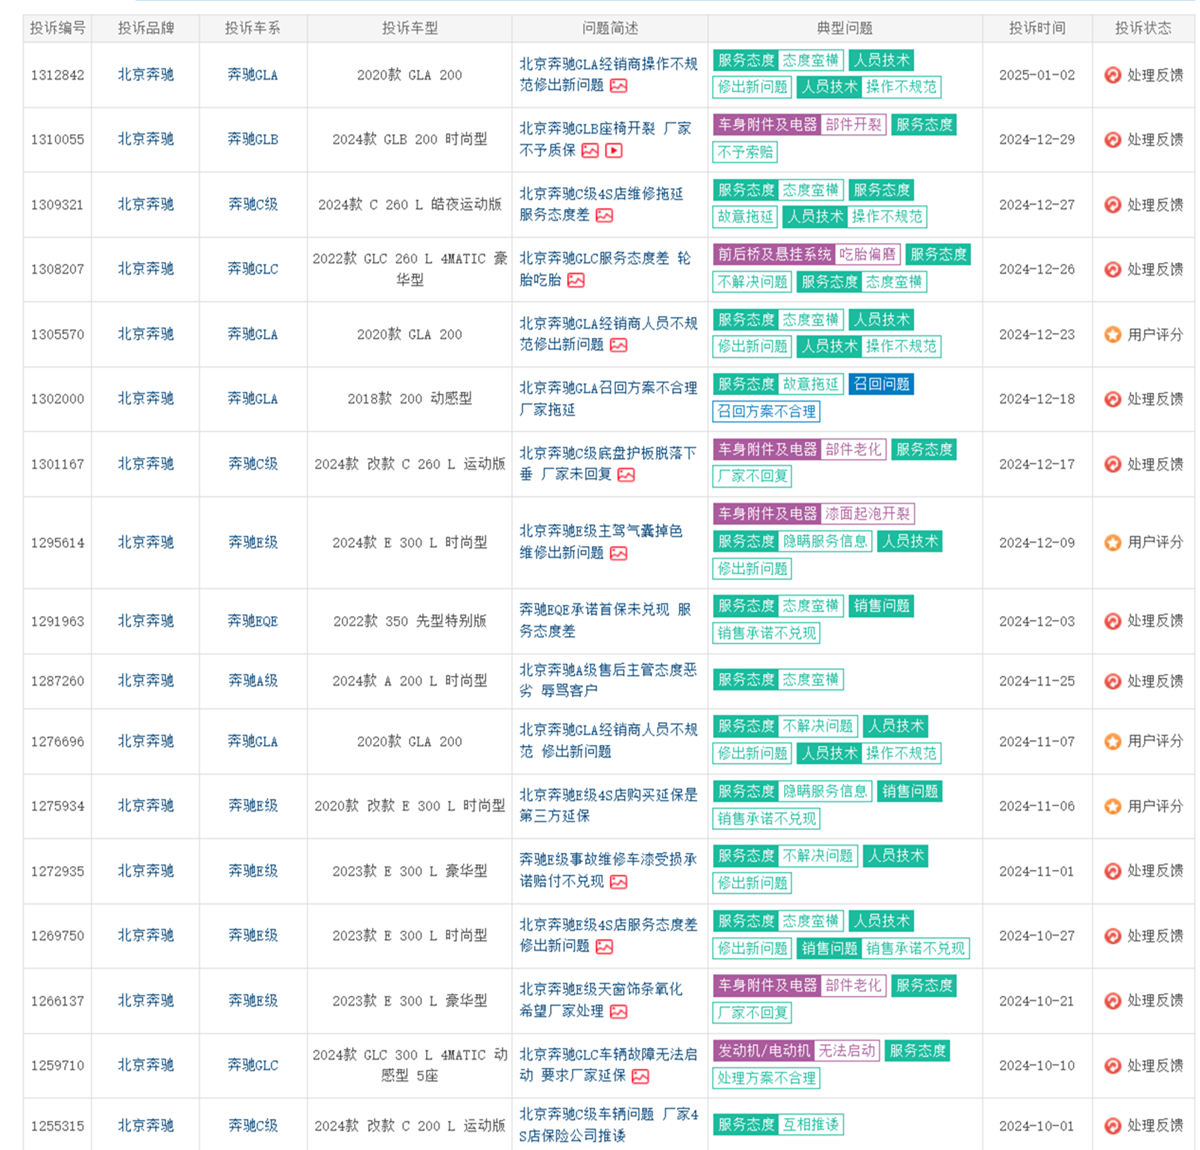Click orange 用户评分 icon for complaint 1305570
Screen dimensions: 1200x1150
click(x=1112, y=335)
